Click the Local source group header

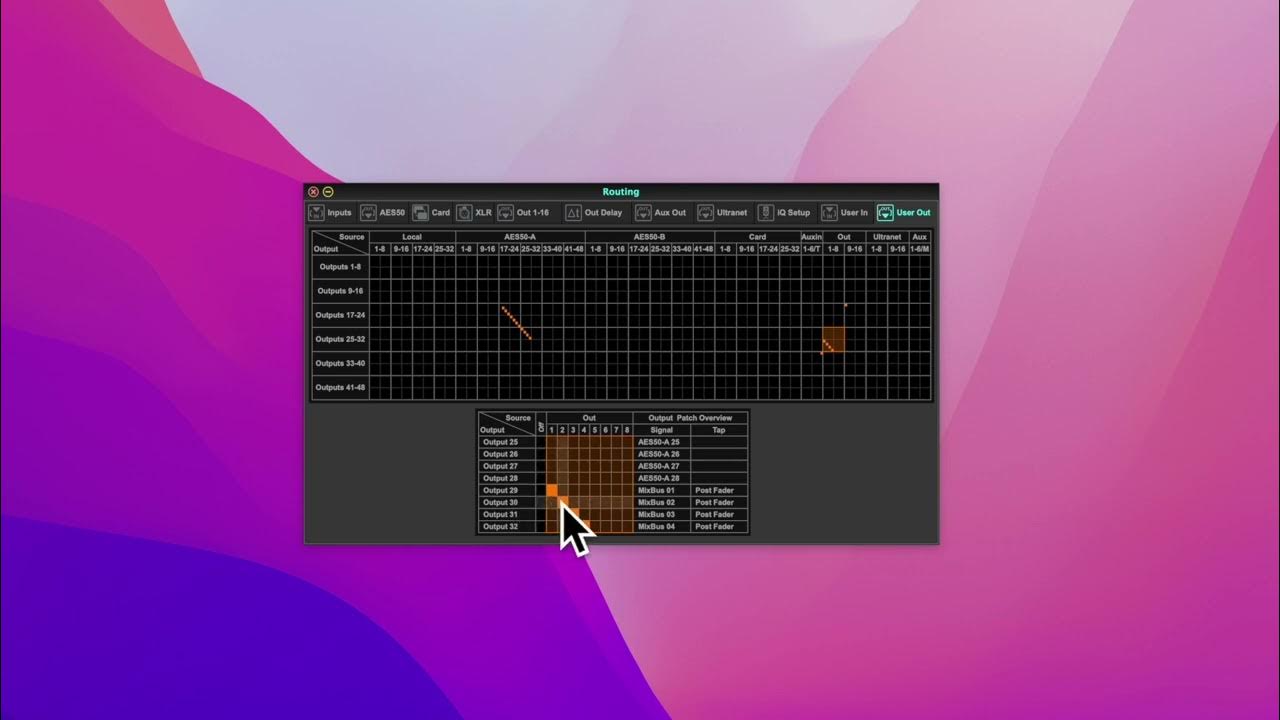412,237
